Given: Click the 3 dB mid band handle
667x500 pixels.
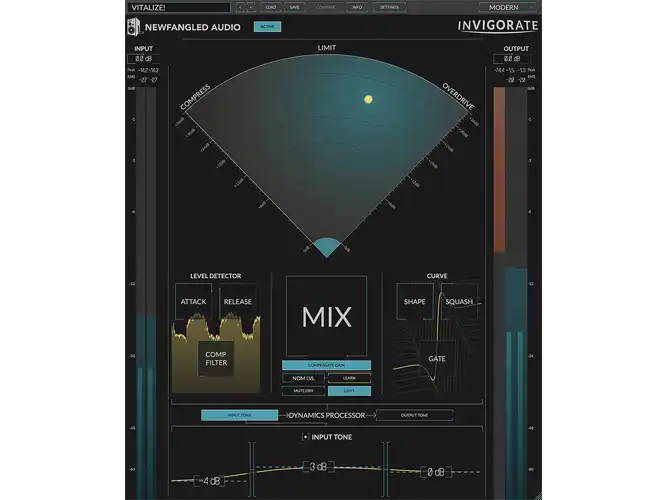Looking at the screenshot, I should (x=318, y=467).
